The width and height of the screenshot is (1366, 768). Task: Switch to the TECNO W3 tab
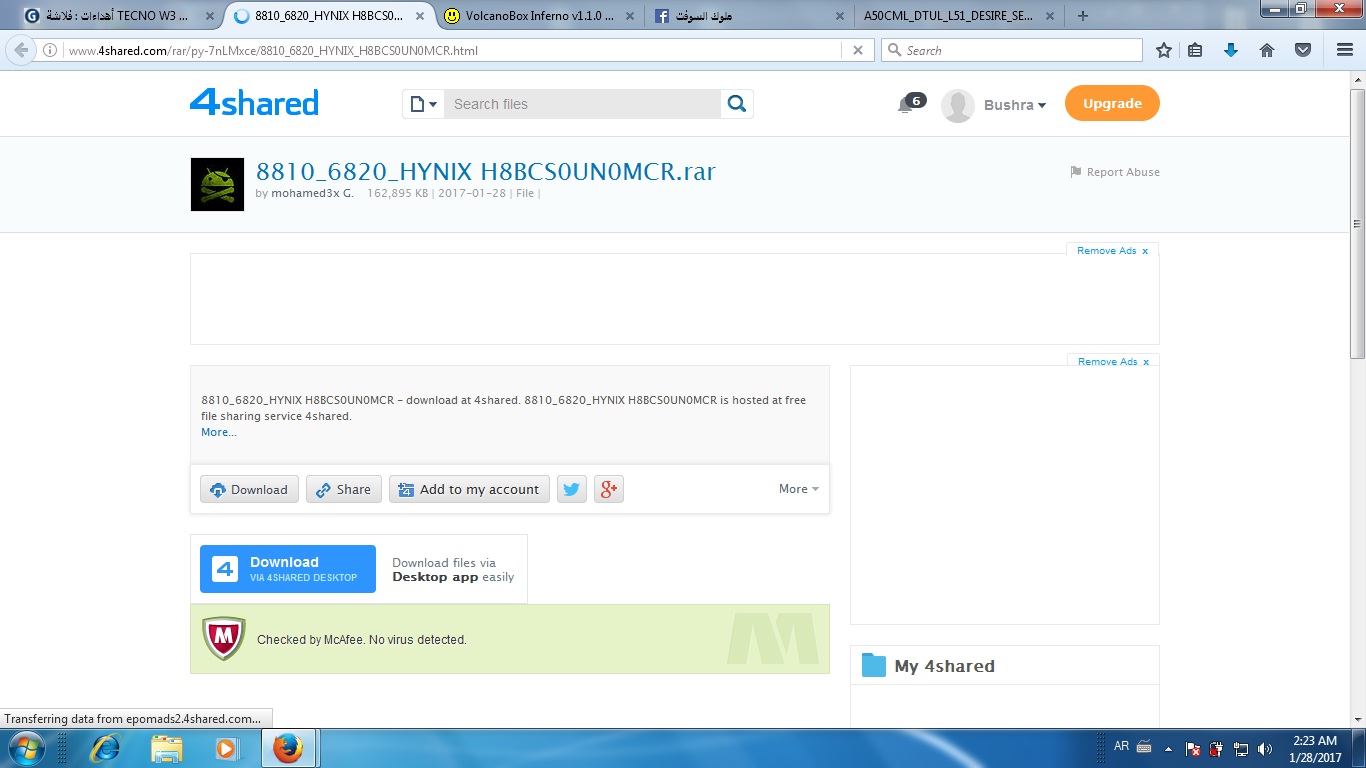(117, 16)
